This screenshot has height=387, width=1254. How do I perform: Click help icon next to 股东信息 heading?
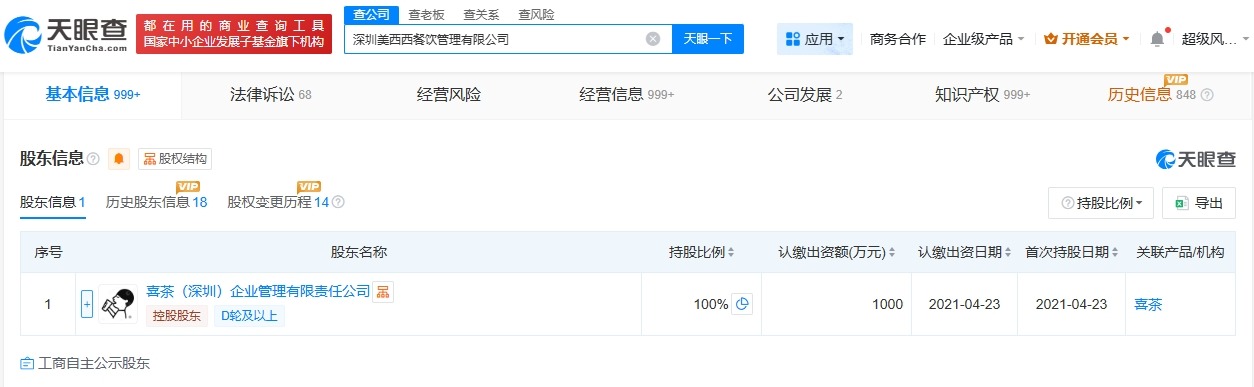pos(93,159)
